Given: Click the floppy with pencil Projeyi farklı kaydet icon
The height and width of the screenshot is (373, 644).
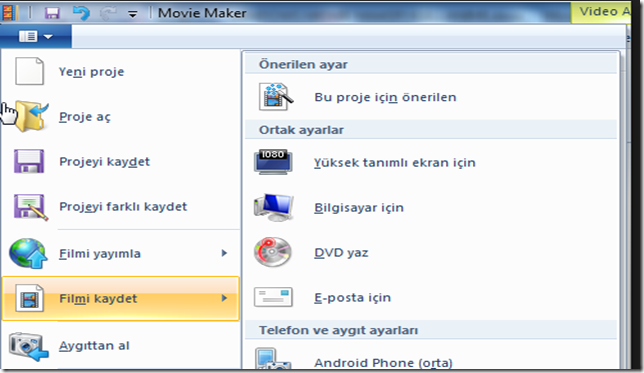Looking at the screenshot, I should [x=31, y=207].
